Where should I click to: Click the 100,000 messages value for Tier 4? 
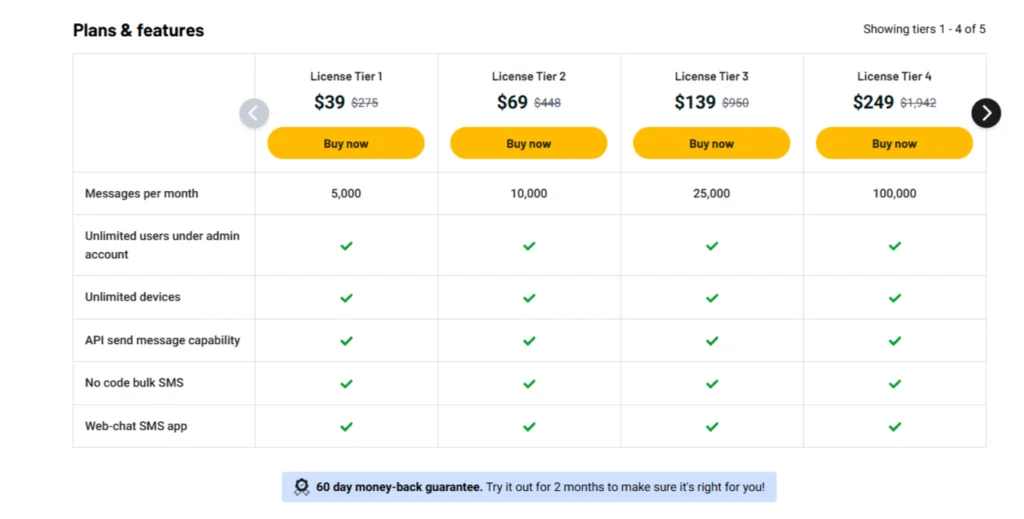click(x=894, y=194)
